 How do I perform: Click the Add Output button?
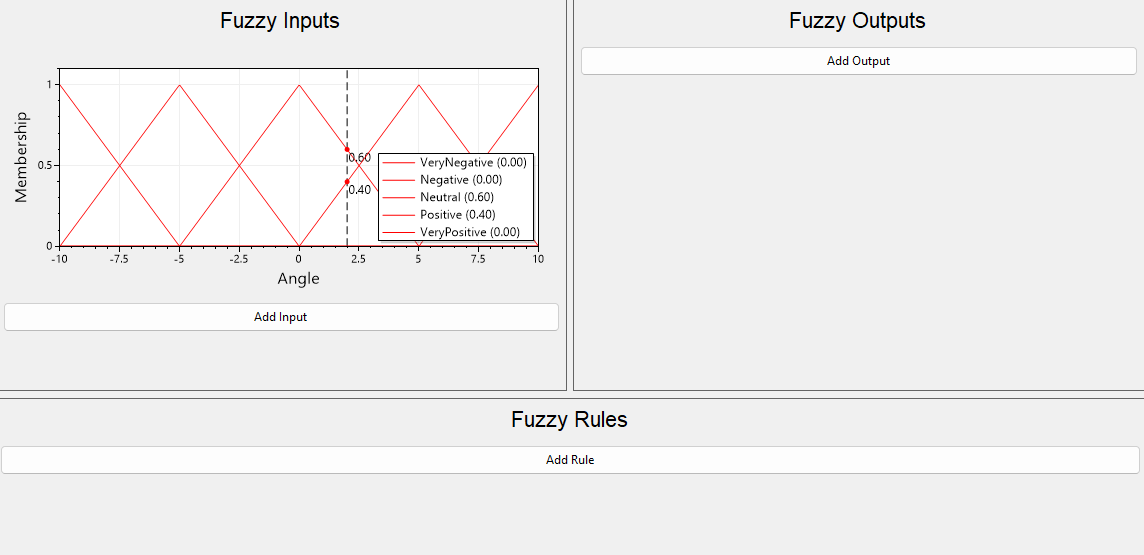859,61
